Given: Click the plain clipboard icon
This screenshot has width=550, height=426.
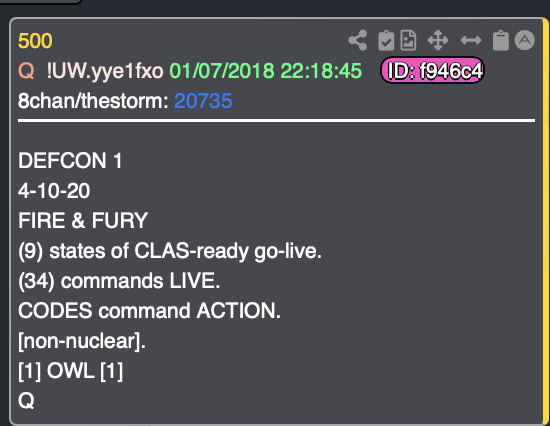Looking at the screenshot, I should pos(501,41).
